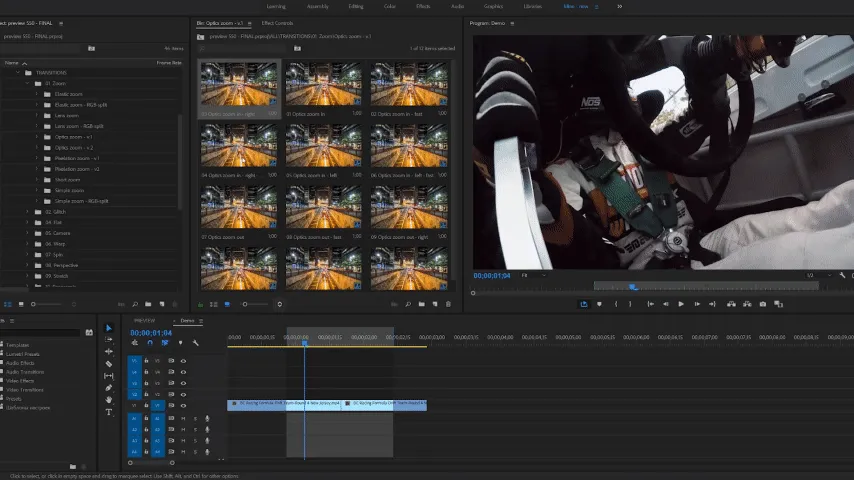Expand the 02. Glitch folder

(x=27, y=212)
